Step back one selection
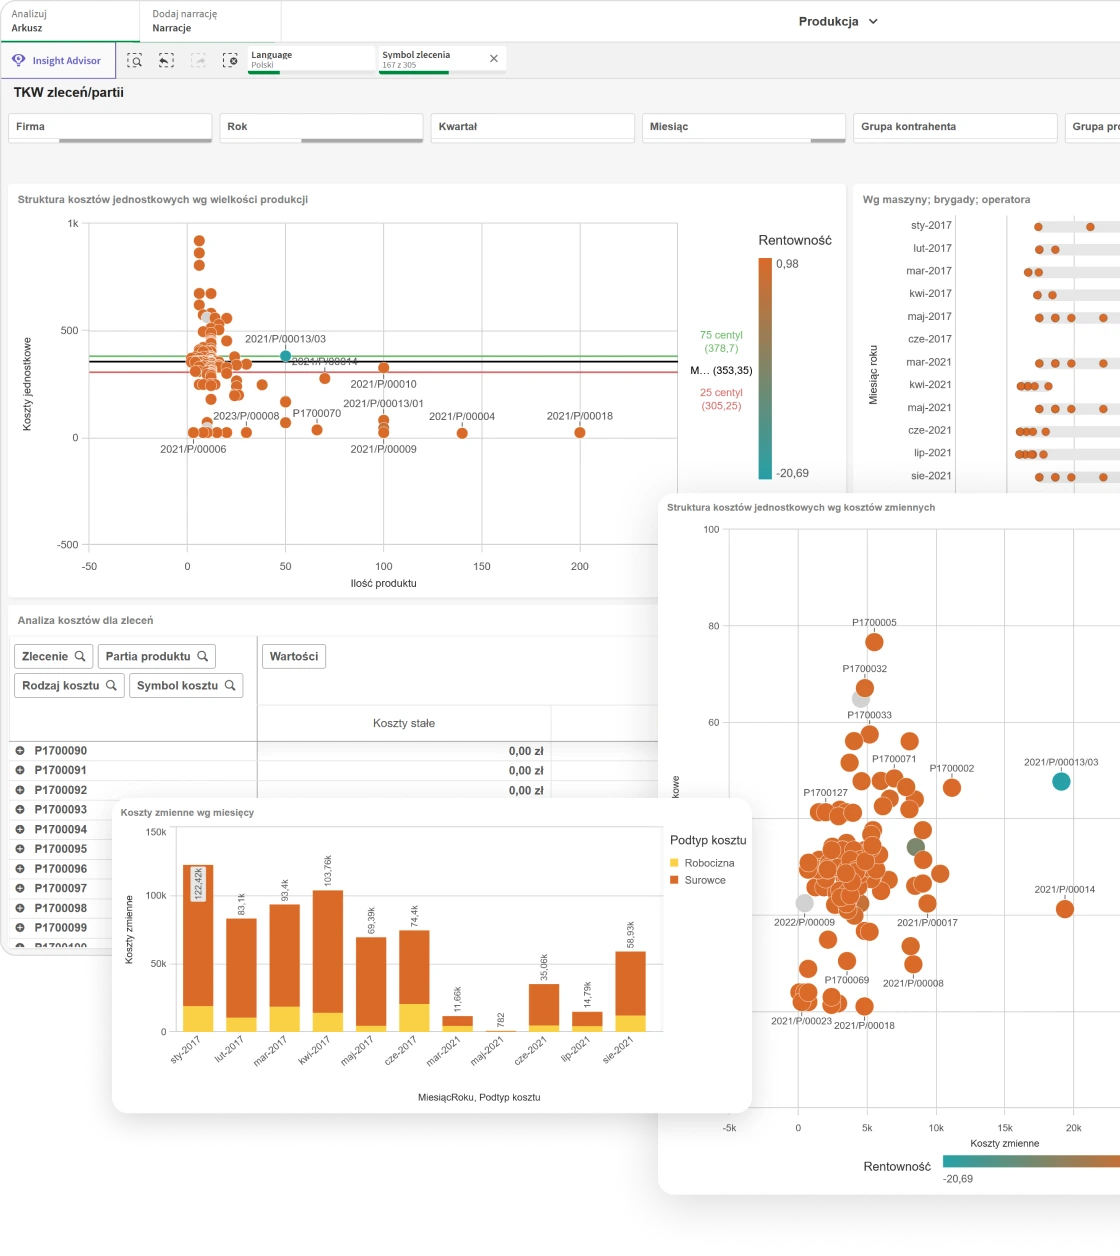 tap(166, 60)
